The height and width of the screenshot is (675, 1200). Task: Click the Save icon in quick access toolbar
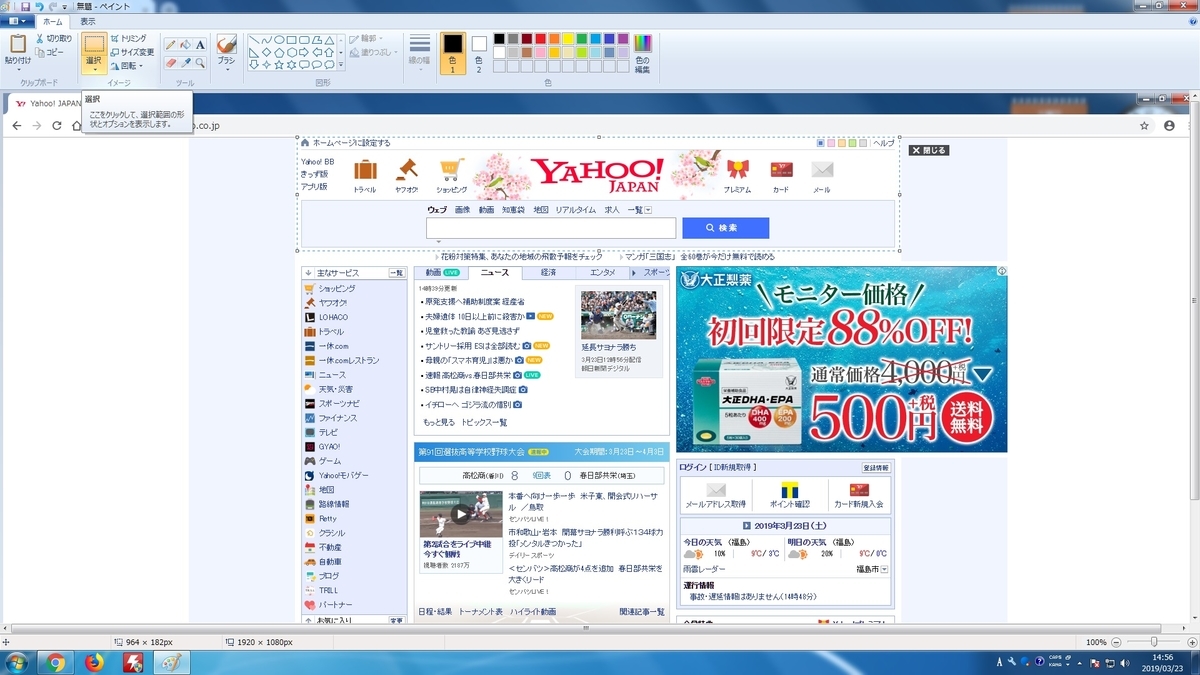(x=26, y=6)
